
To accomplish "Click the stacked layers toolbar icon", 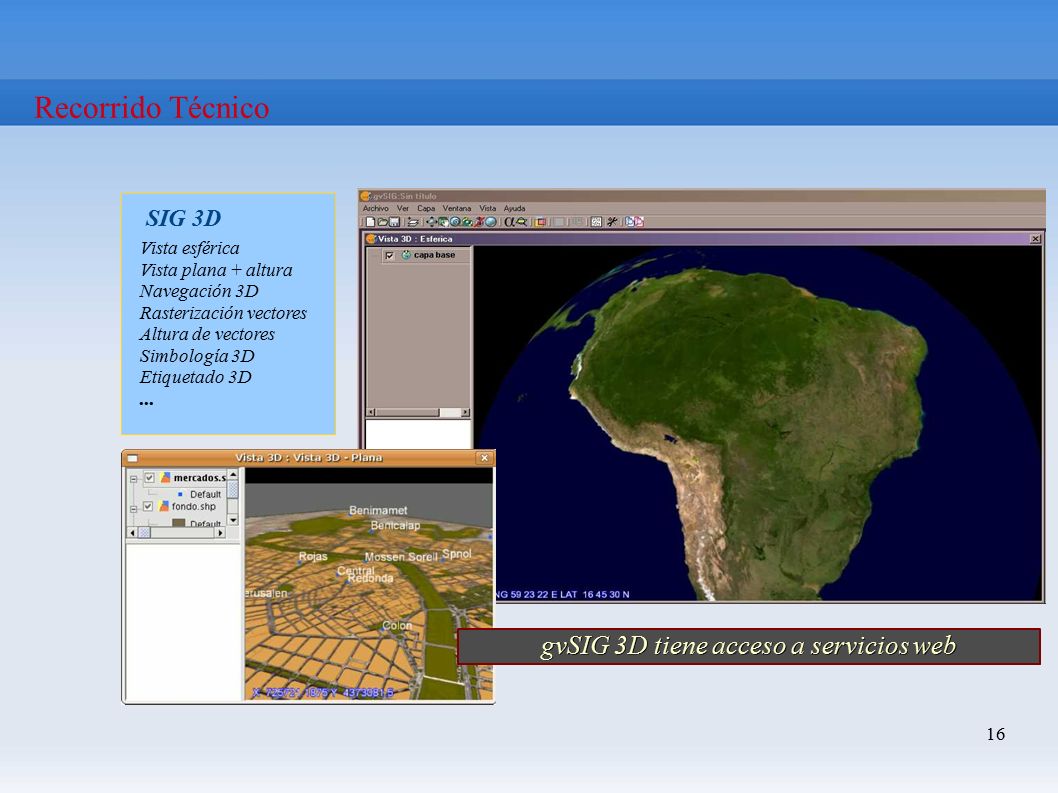I will pos(412,222).
